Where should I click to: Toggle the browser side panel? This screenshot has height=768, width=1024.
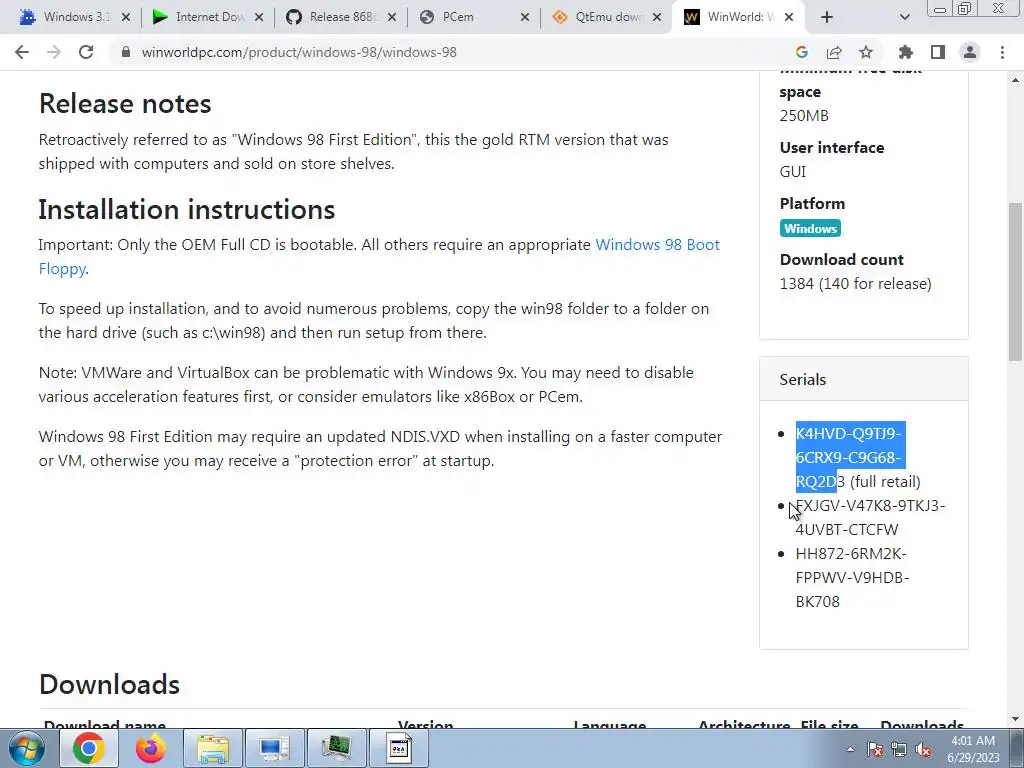pos(938,52)
